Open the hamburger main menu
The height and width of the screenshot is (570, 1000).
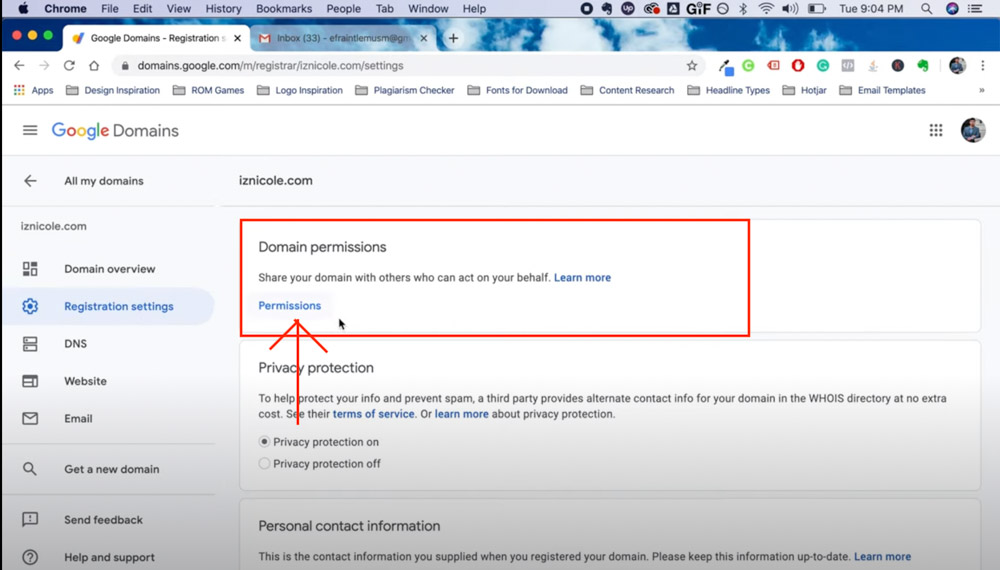(30, 131)
